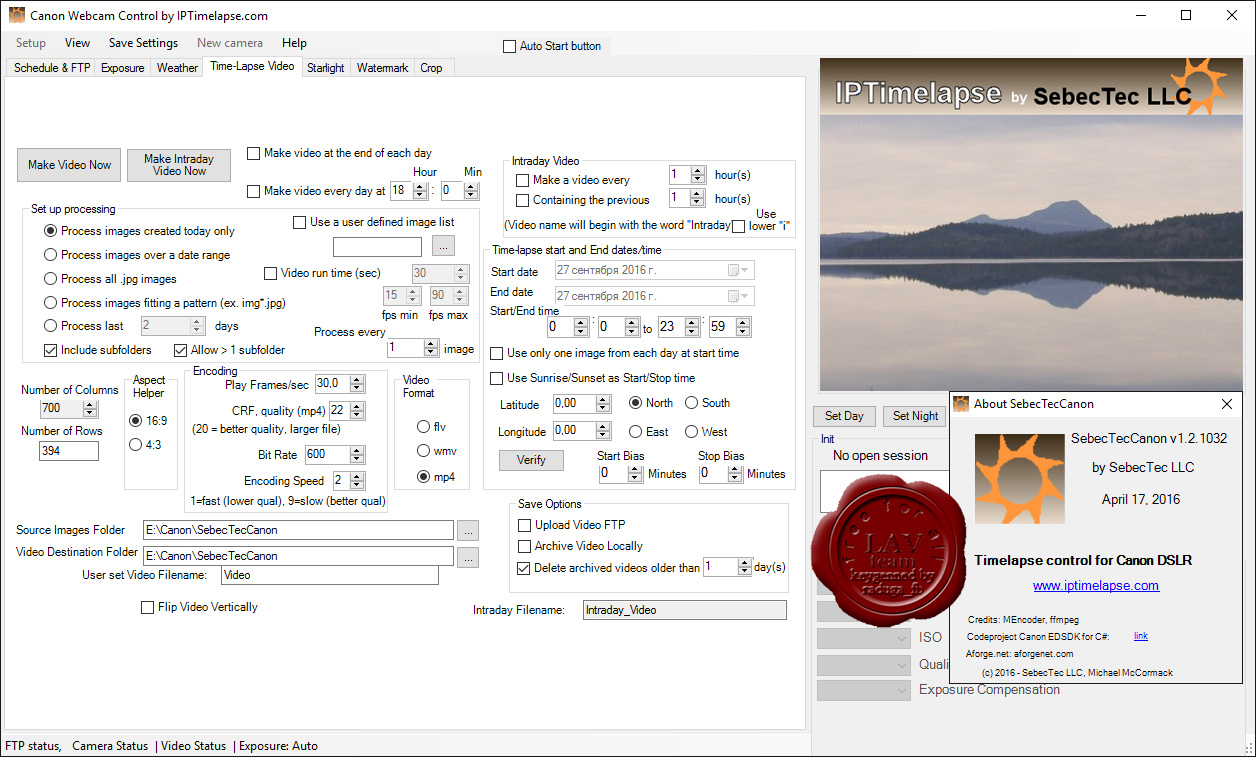1256x757 pixels.
Task: Click Make Intraday Video Now button
Action: (x=179, y=165)
